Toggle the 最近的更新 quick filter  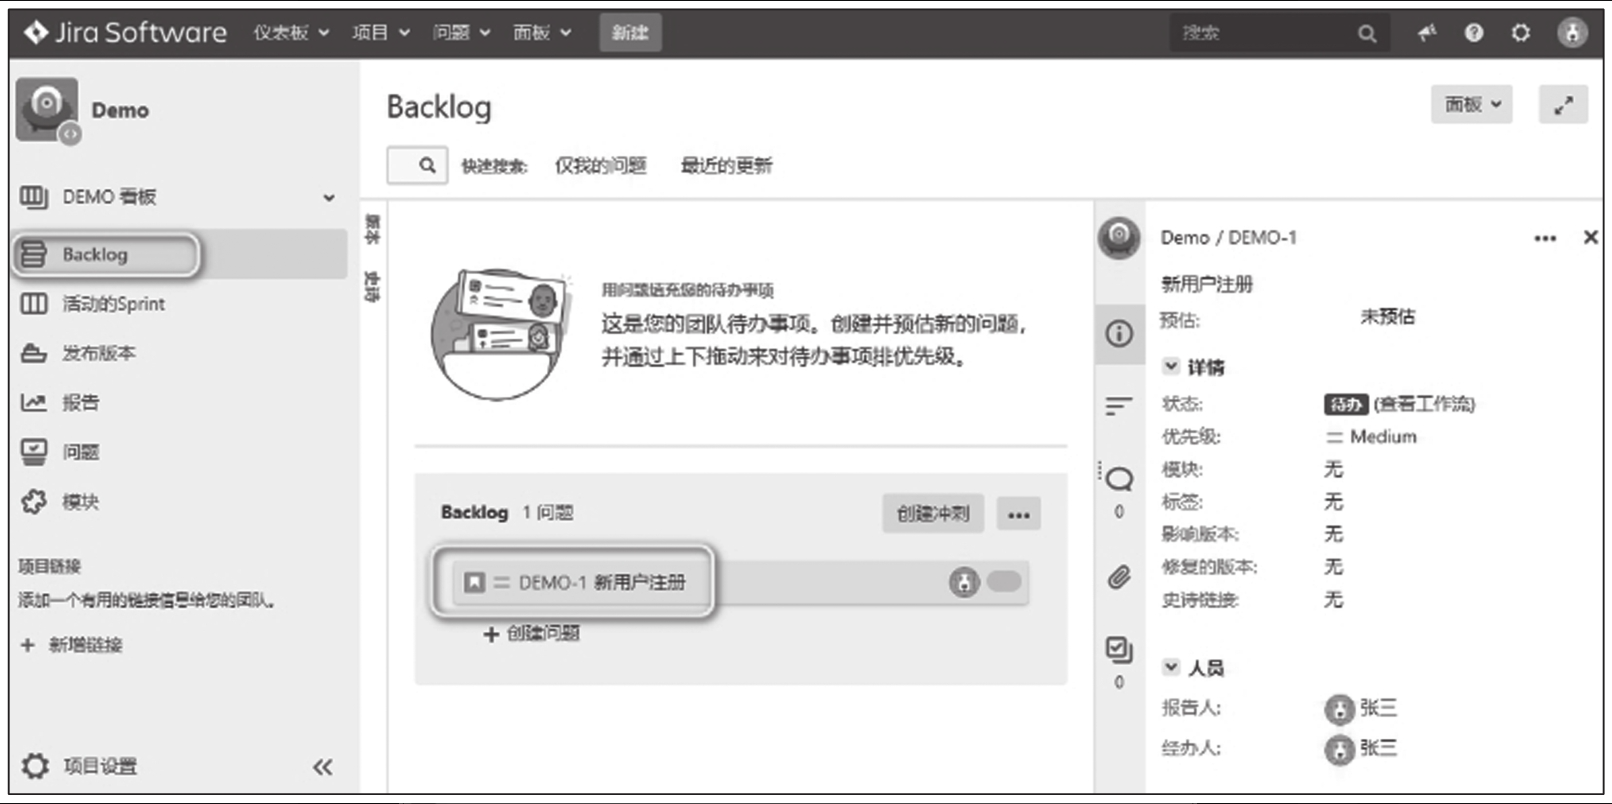(726, 165)
